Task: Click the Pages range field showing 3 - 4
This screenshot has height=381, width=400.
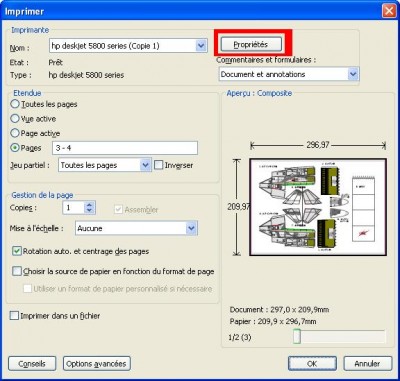Action: tap(125, 148)
